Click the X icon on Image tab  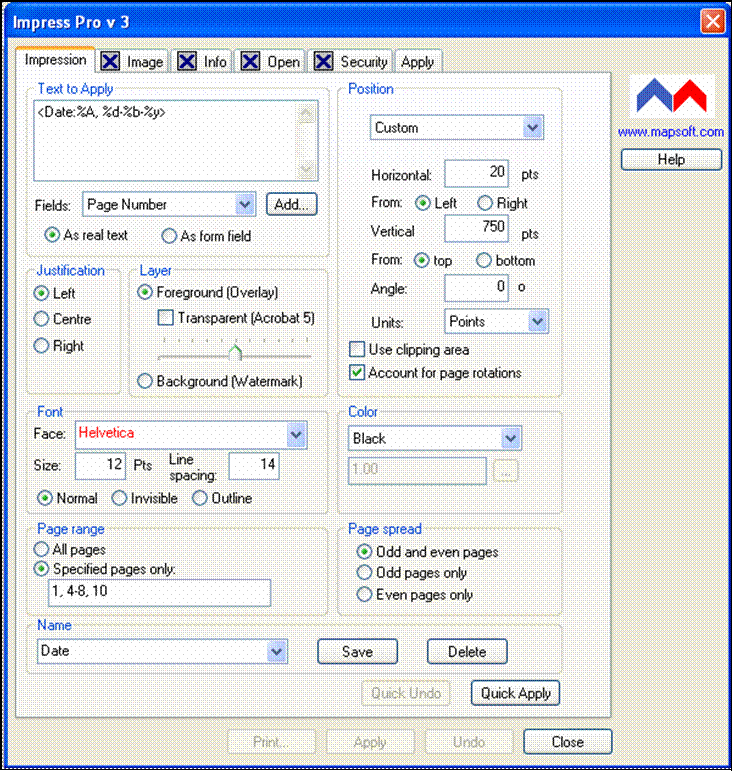[x=110, y=62]
